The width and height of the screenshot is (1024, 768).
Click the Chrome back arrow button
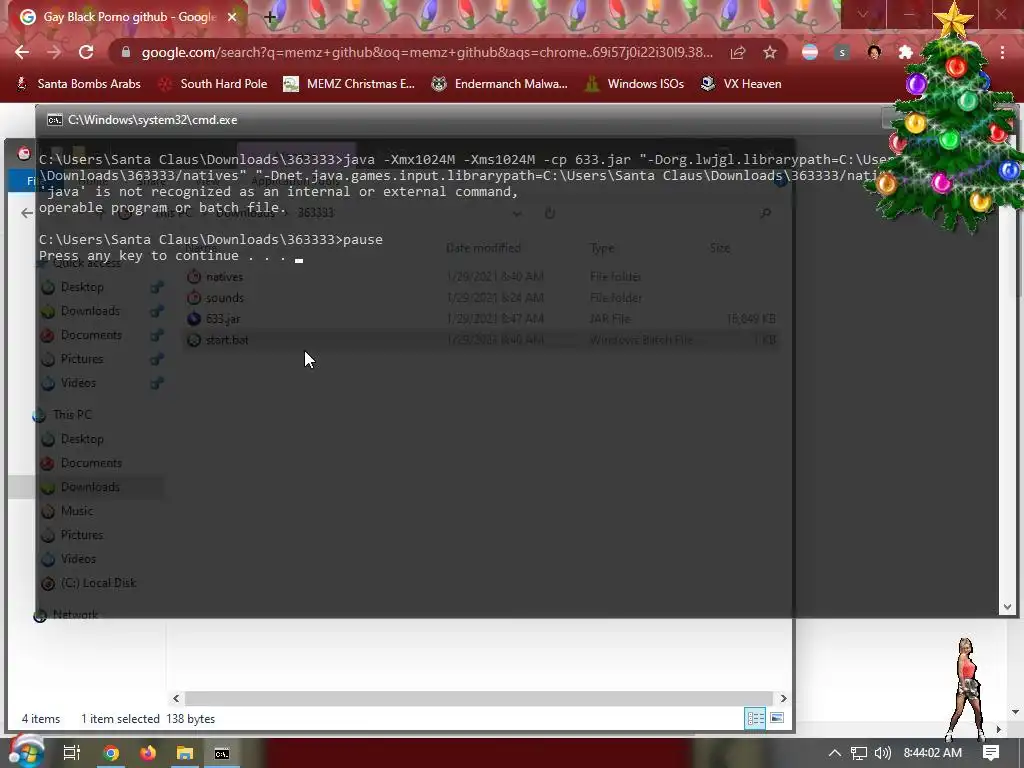22,52
